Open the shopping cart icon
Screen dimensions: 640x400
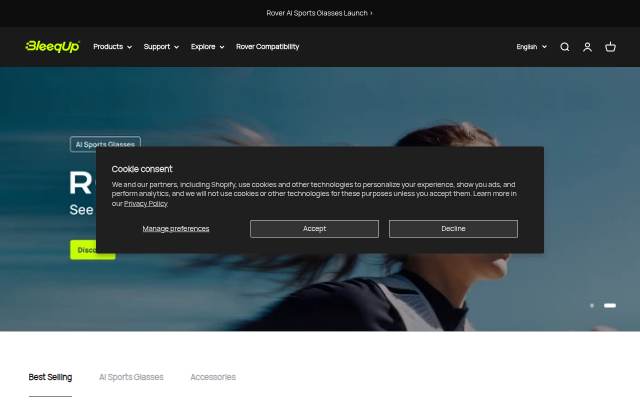(610, 47)
